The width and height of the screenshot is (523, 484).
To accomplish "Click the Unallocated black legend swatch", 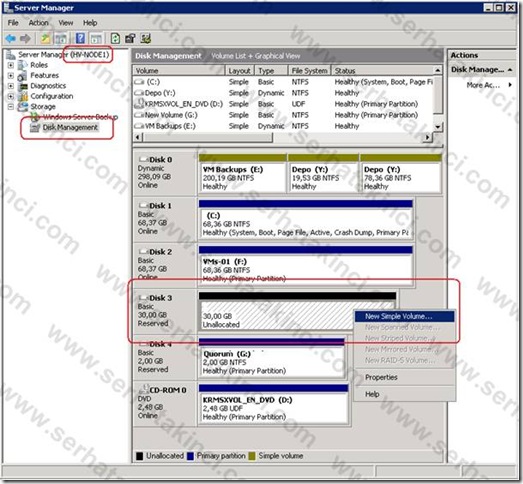I will tap(139, 456).
